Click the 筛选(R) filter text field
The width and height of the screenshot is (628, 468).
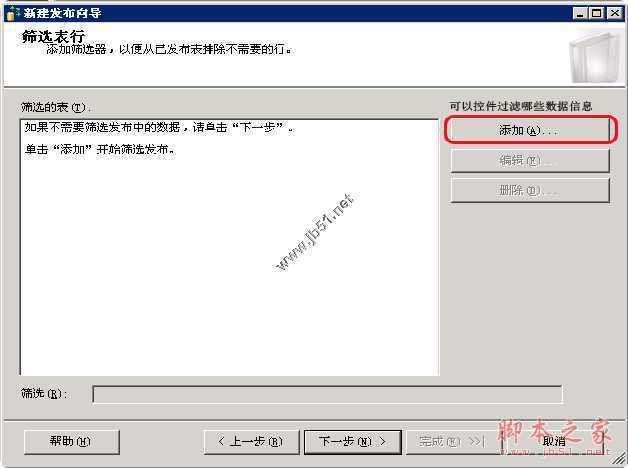[x=327, y=394]
